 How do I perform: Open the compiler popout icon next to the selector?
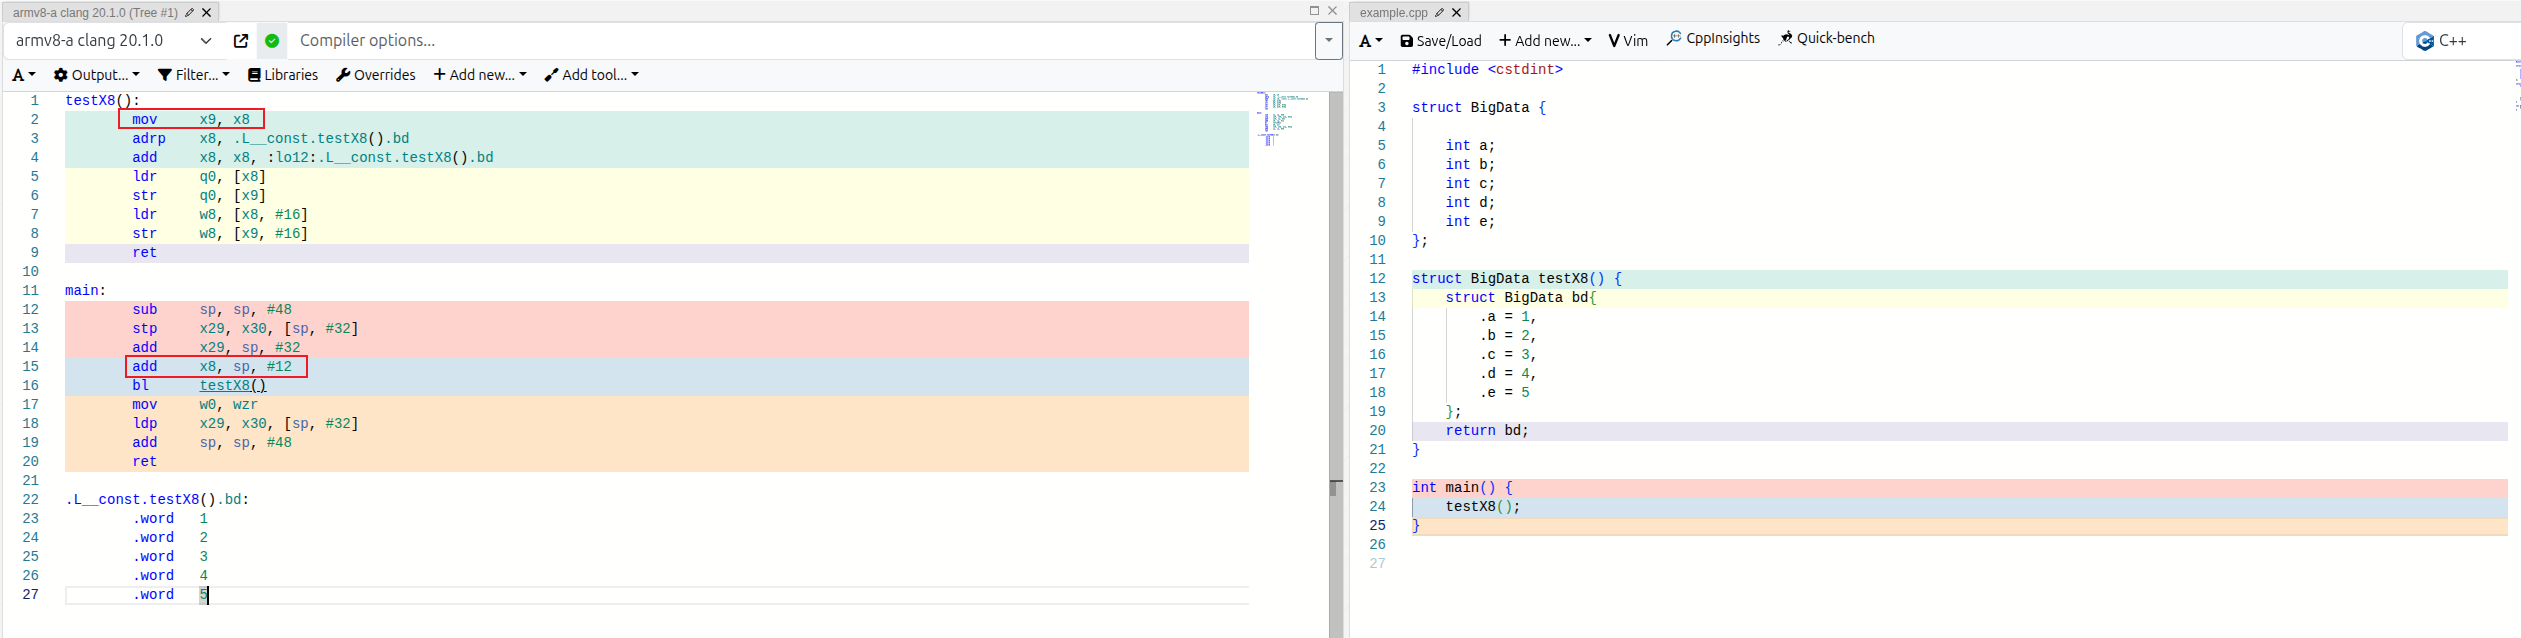click(241, 41)
